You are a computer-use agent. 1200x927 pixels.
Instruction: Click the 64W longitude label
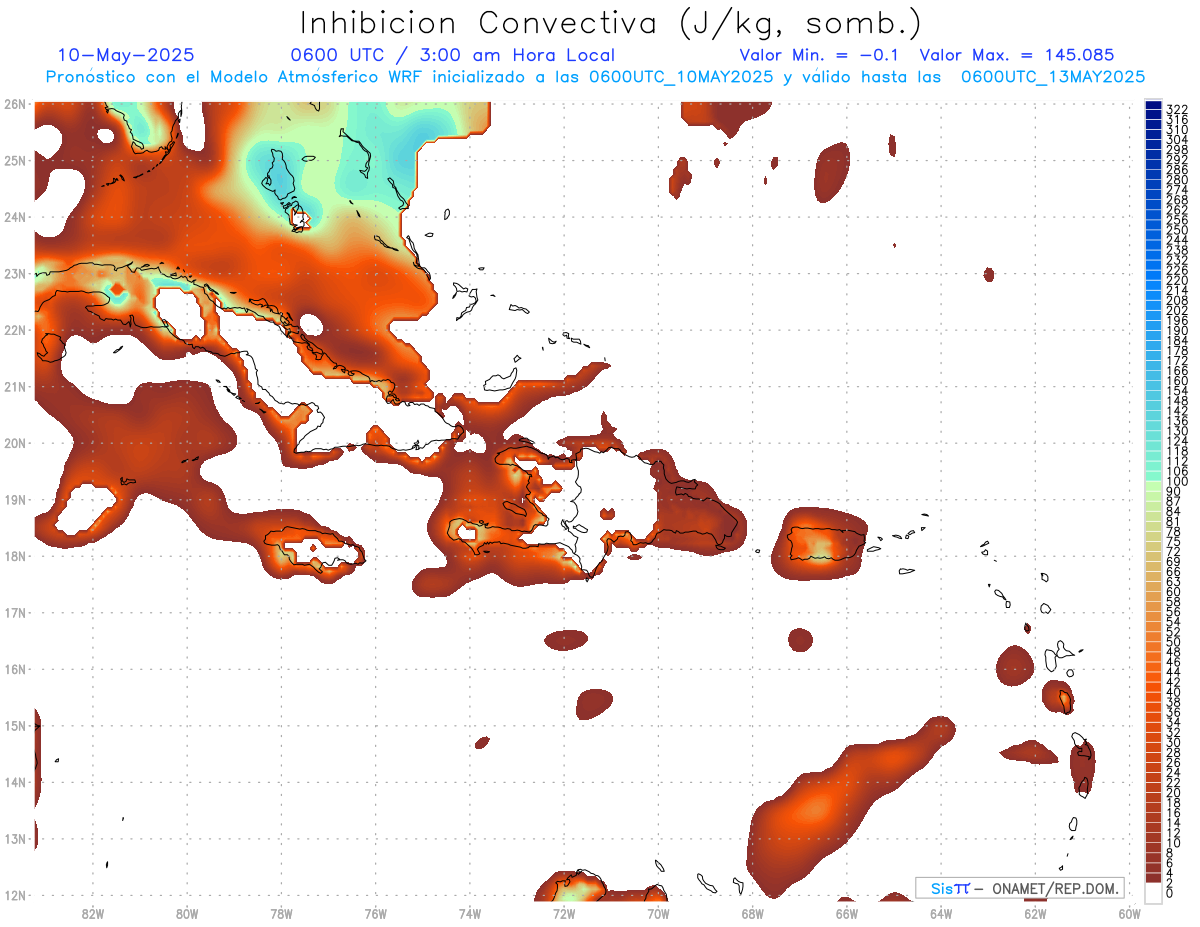click(941, 912)
